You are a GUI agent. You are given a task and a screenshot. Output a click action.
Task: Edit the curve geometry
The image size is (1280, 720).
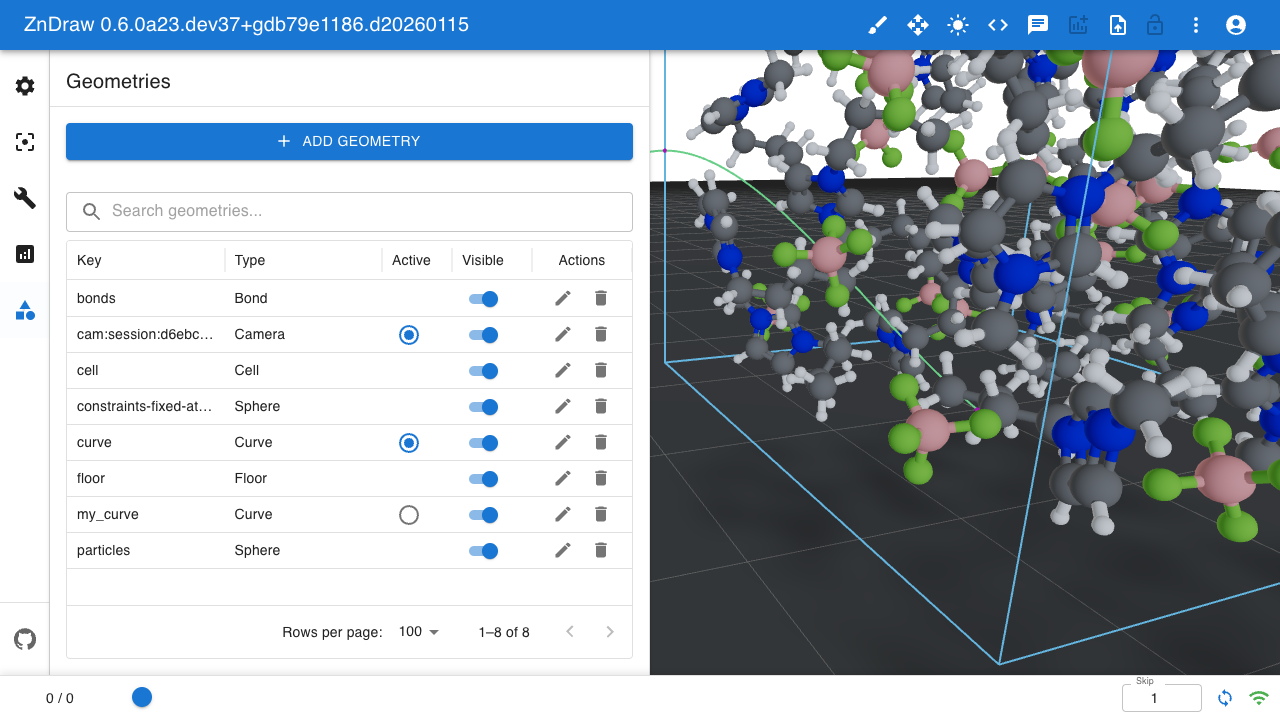(x=563, y=442)
